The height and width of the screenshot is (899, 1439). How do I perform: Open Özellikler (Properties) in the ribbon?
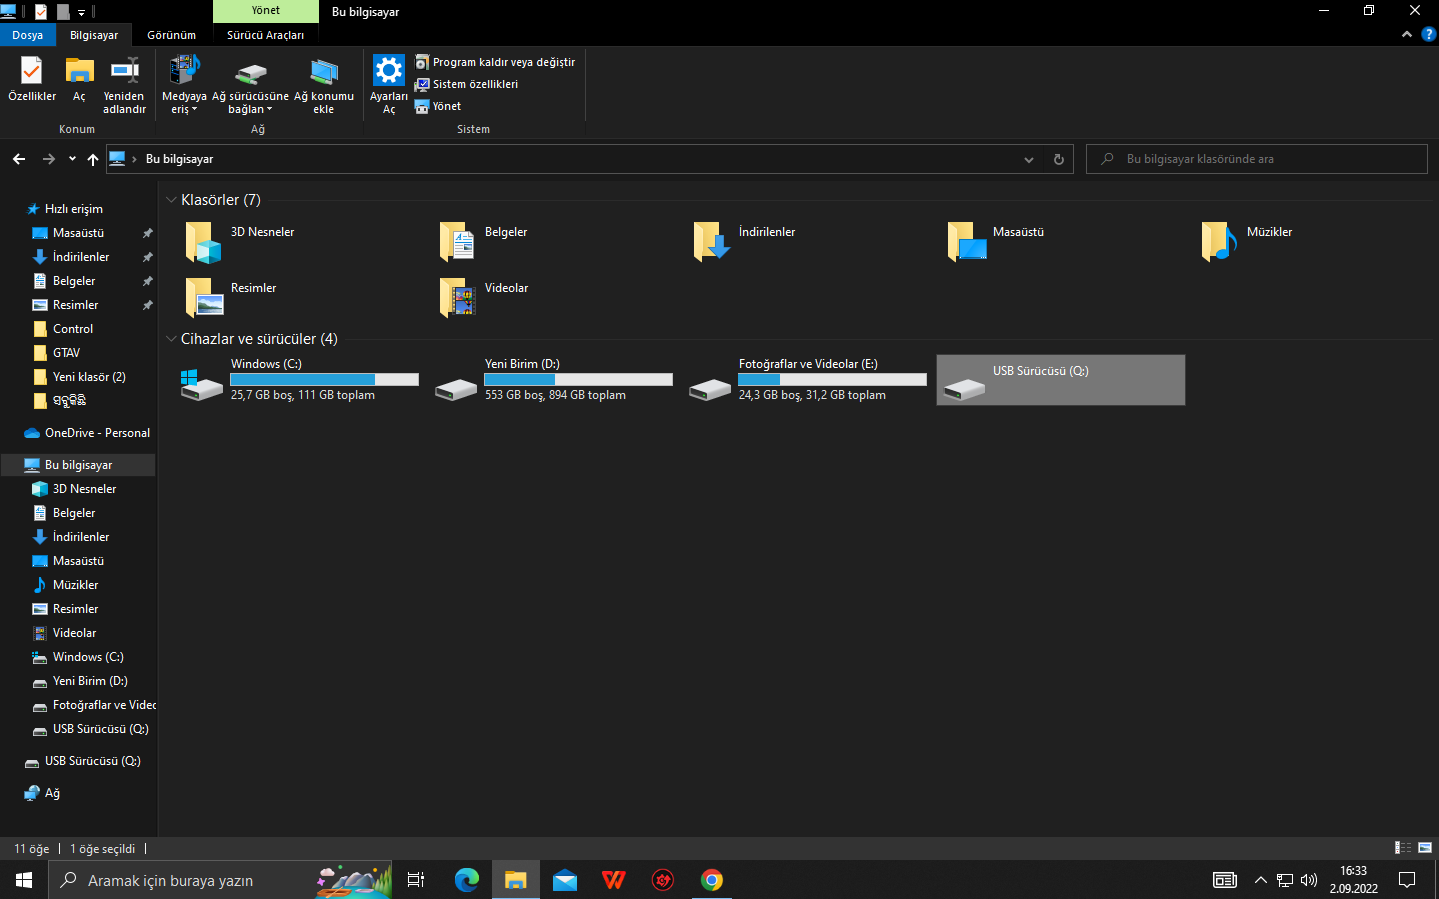[32, 80]
